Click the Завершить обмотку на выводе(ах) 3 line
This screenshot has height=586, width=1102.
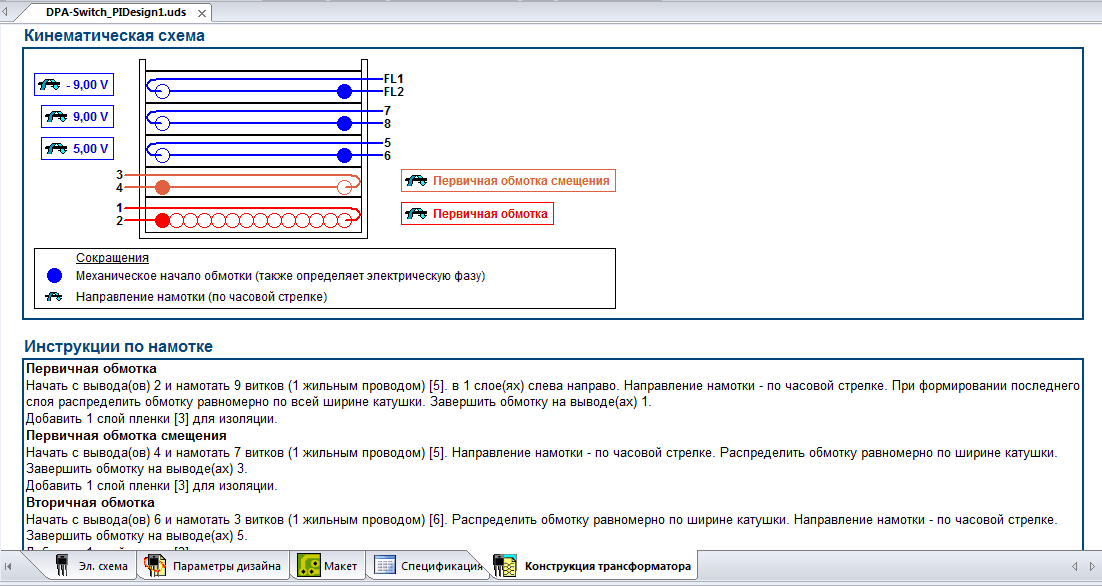(137, 469)
